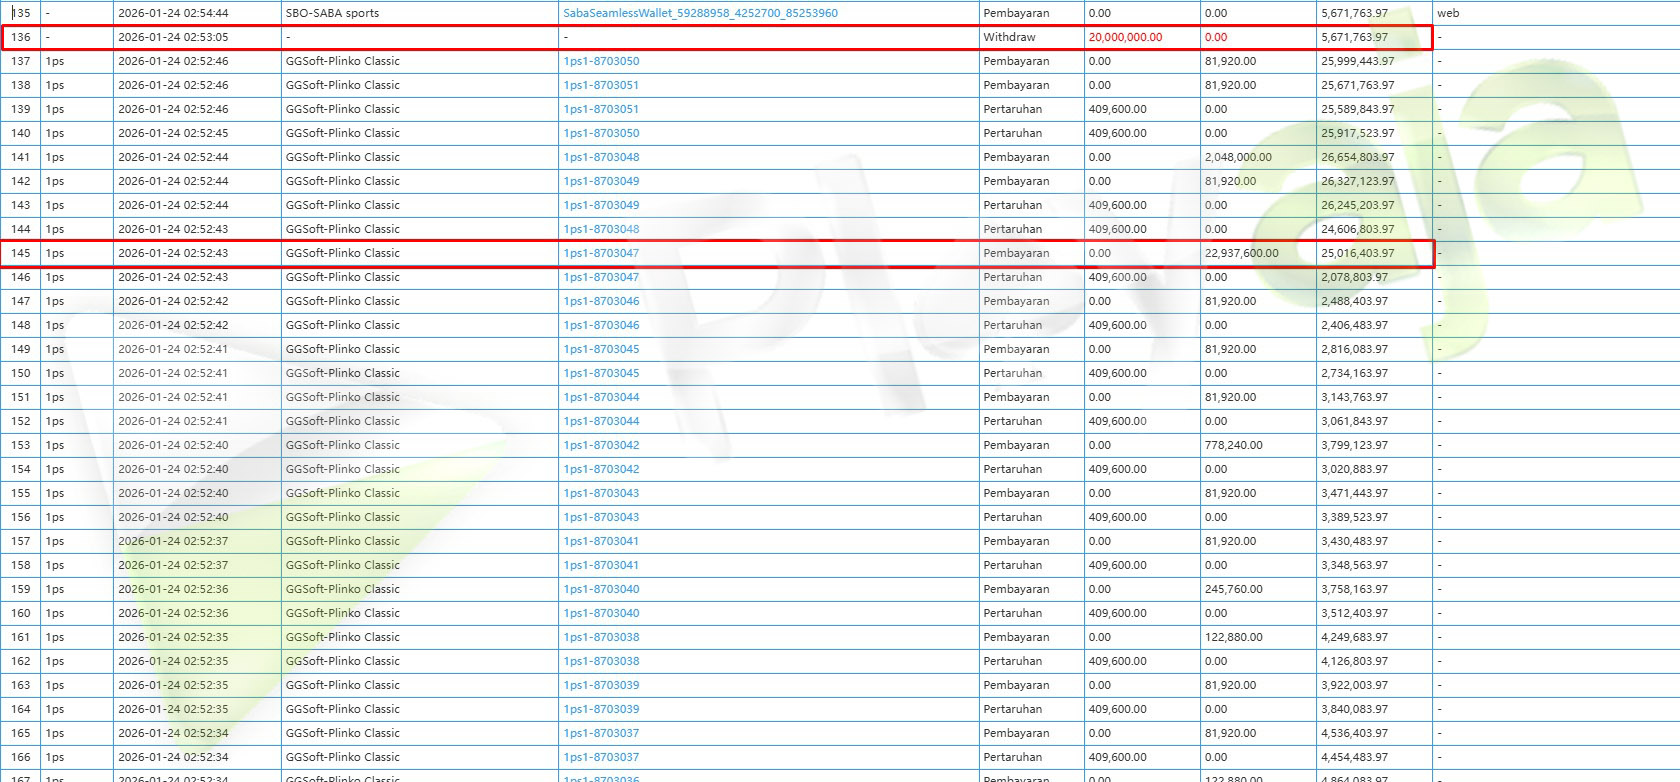Open the highlighted row 145 link 1ps1-8703047
Screen dimensions: 1680x782
(601, 253)
